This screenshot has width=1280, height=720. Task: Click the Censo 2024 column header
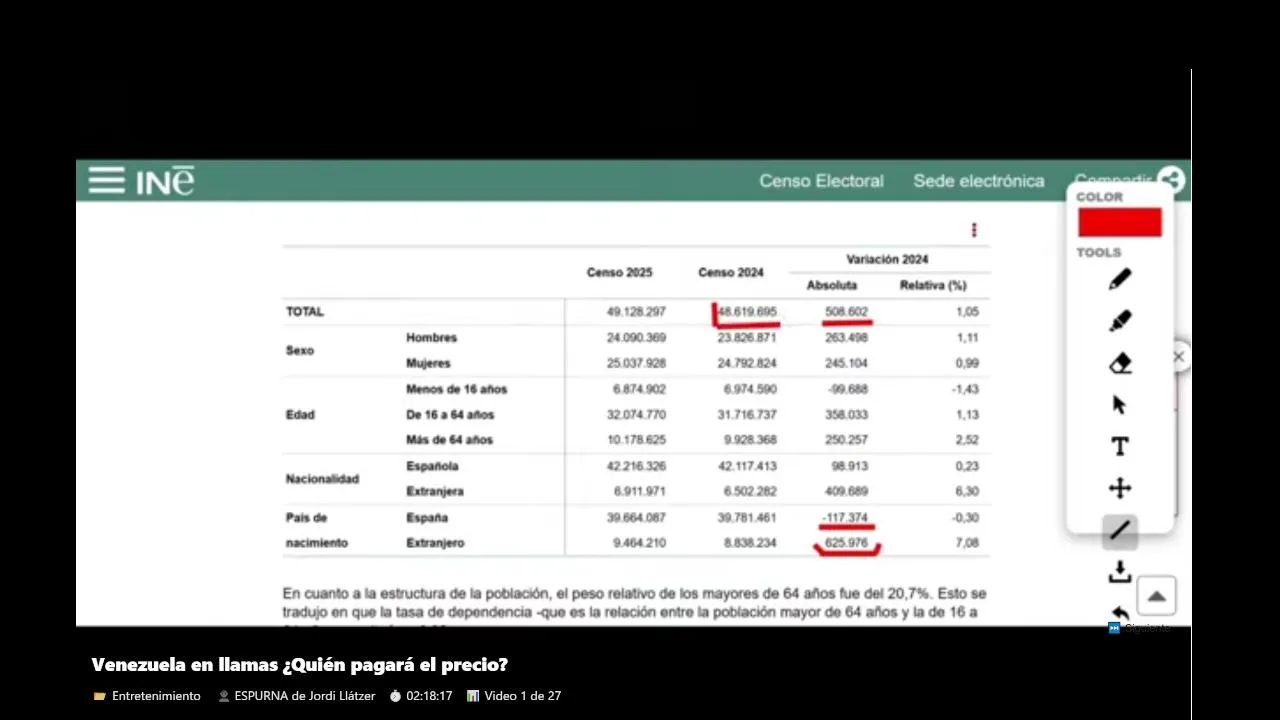pos(731,273)
